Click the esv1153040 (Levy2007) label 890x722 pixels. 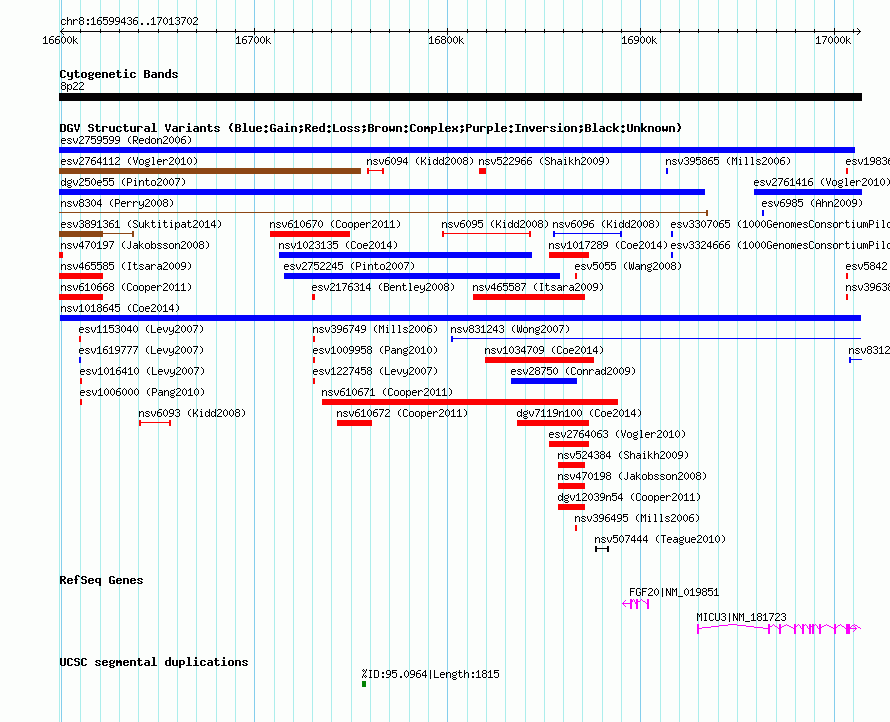coord(141,329)
